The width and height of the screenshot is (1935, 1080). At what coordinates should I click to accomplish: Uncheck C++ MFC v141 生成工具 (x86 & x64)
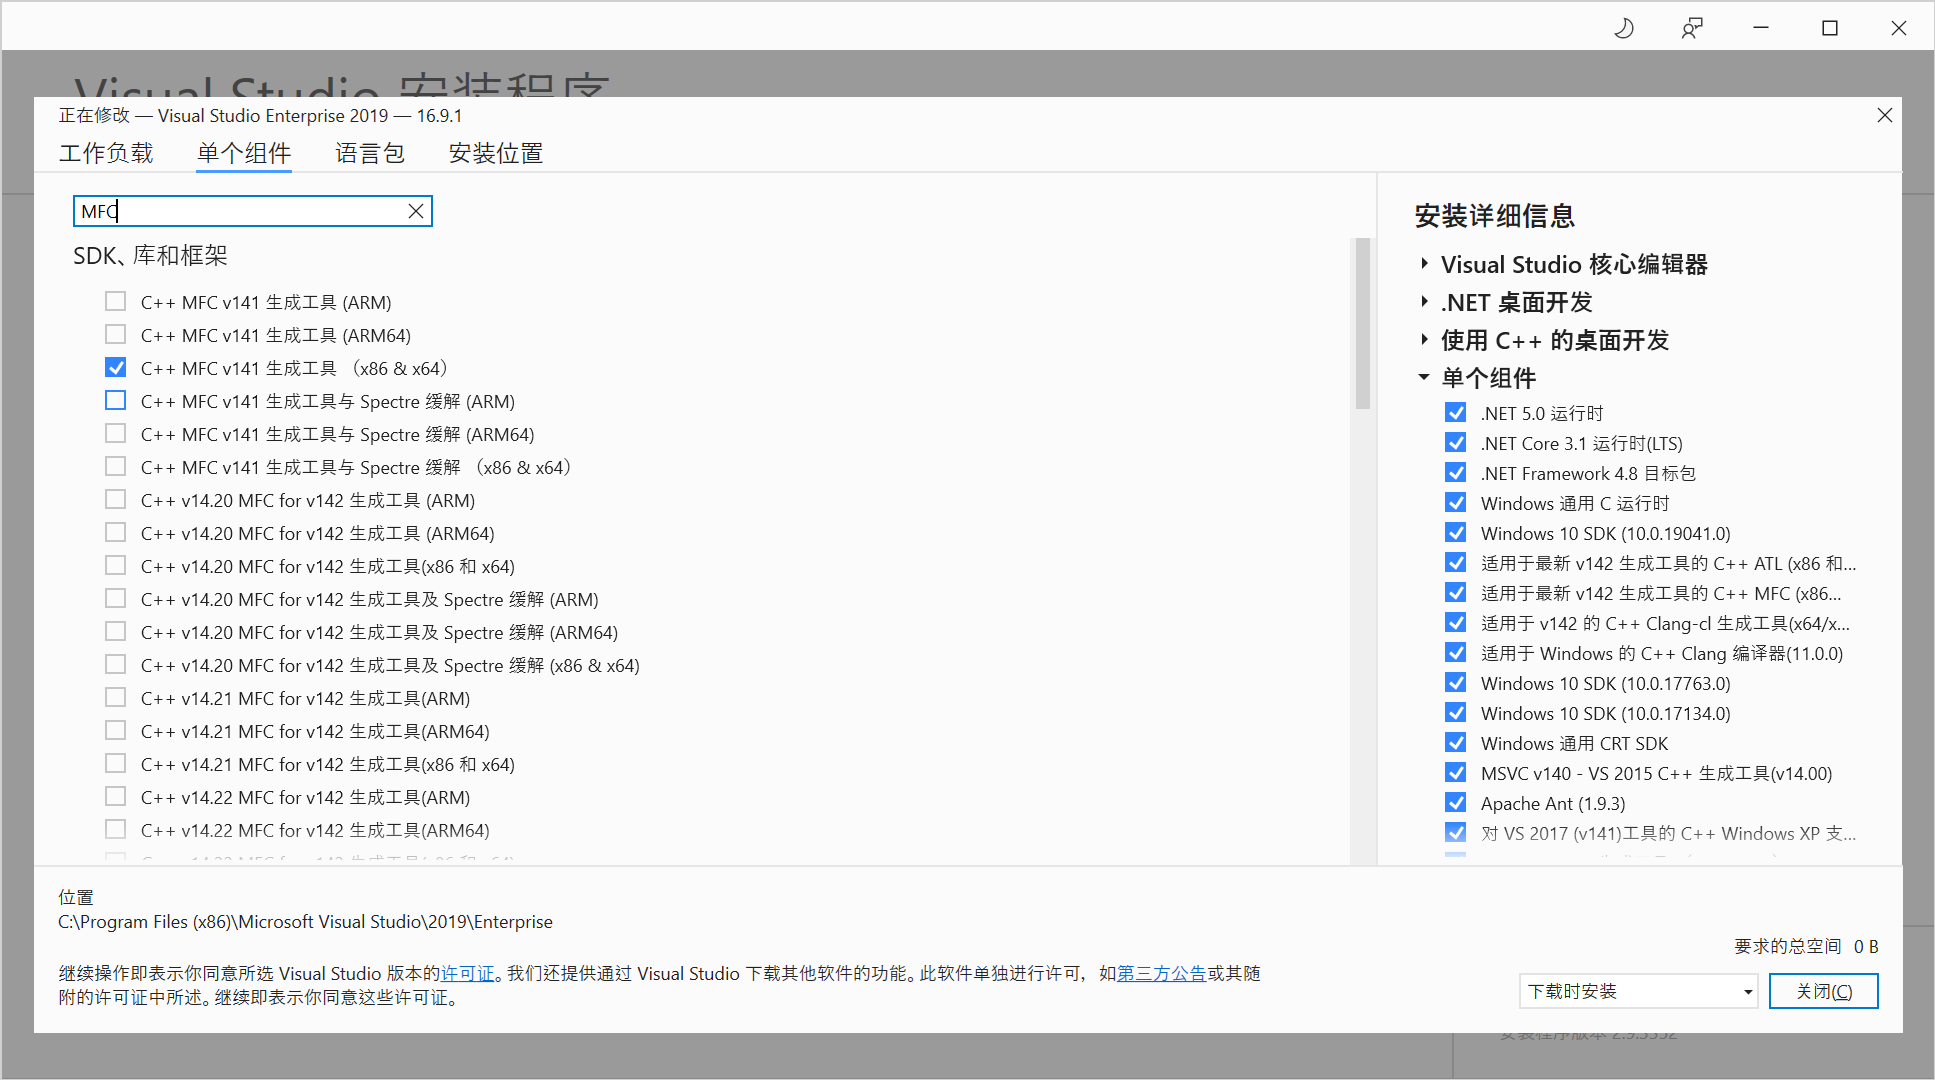point(116,368)
